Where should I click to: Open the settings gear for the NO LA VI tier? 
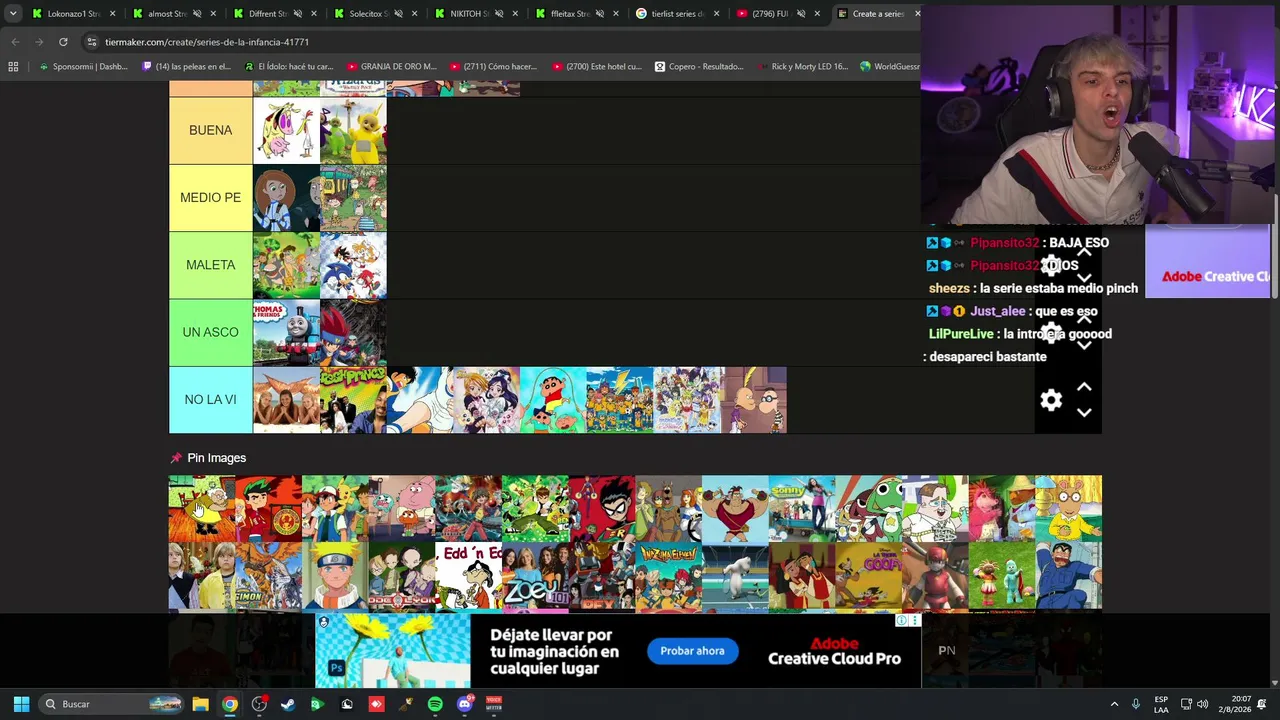1051,400
